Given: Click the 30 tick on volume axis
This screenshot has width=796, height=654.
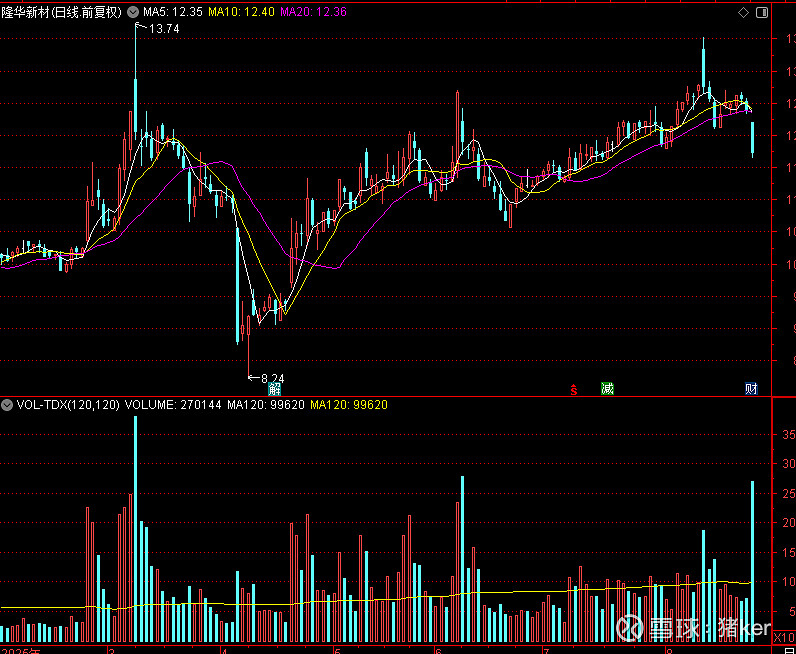Looking at the screenshot, I should click(x=789, y=464).
